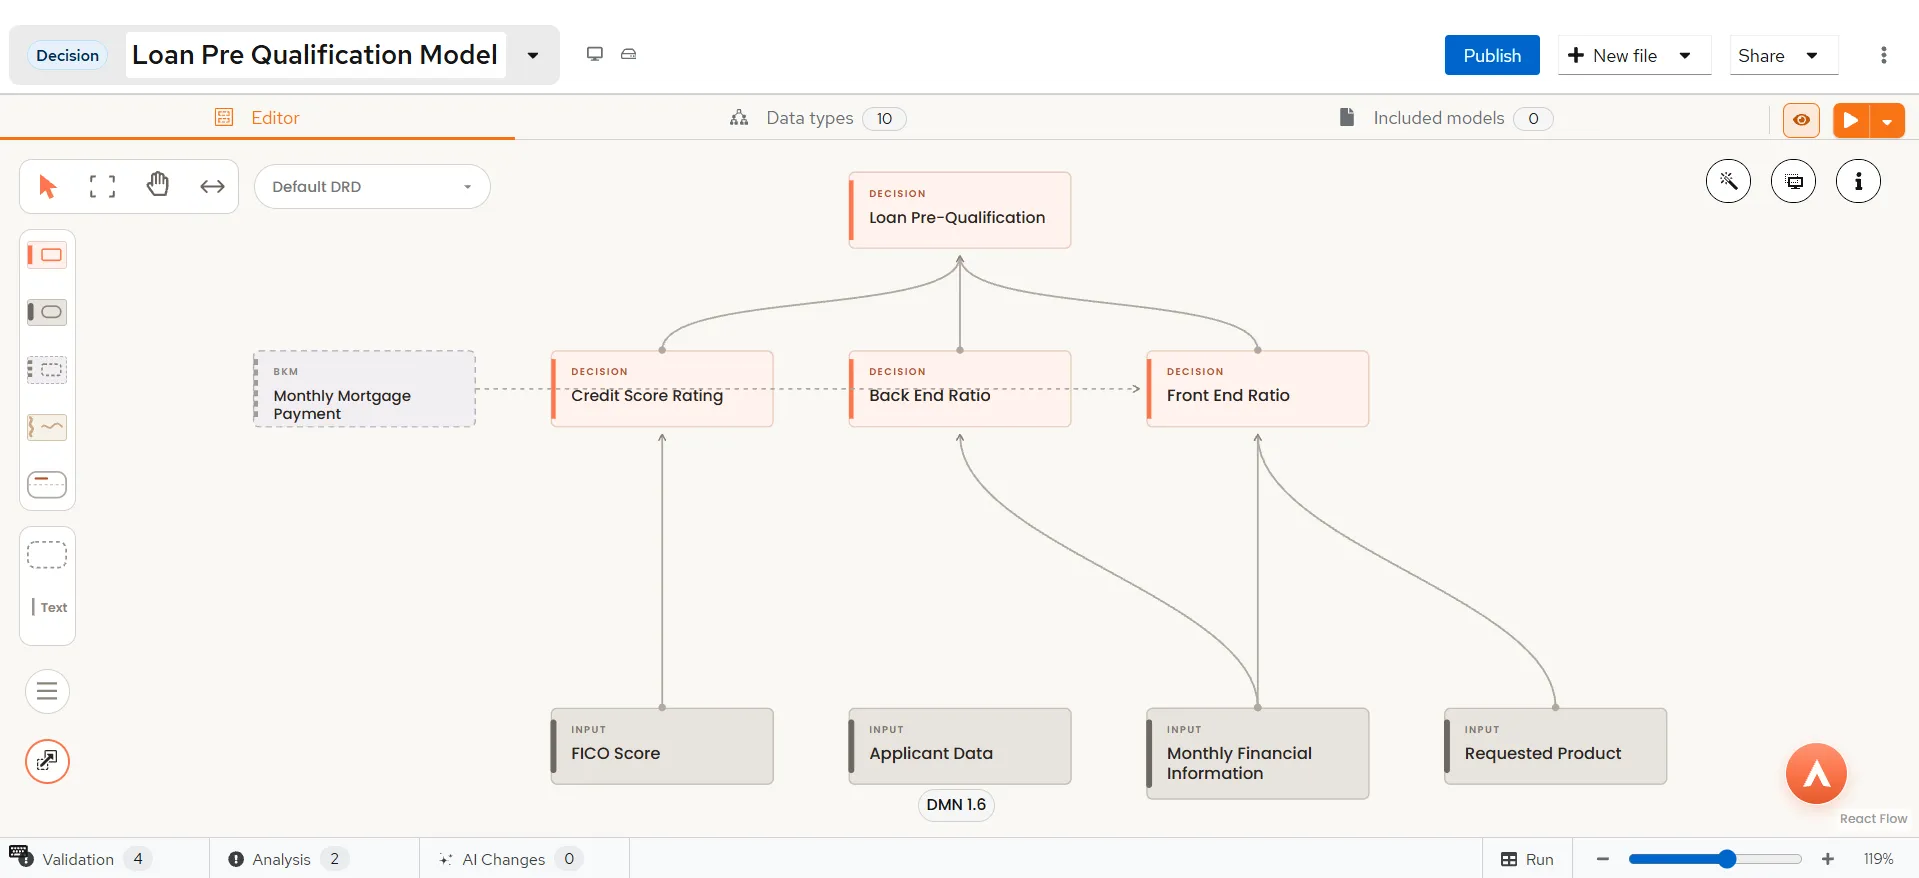Click the orange floating assistant button
1919x878 pixels.
click(x=1816, y=773)
